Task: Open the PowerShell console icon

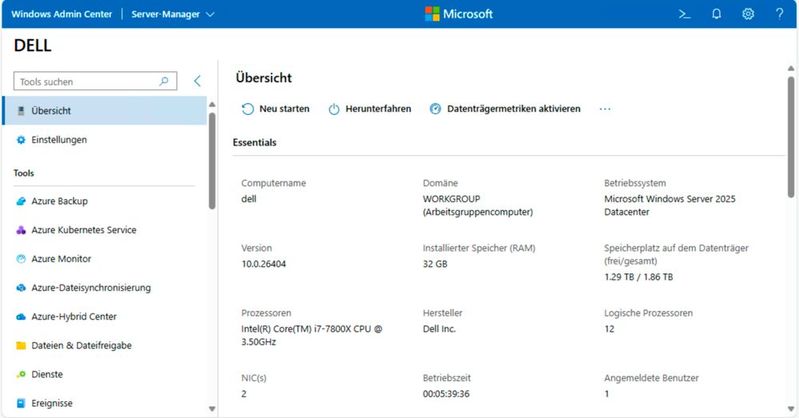Action: tap(684, 14)
